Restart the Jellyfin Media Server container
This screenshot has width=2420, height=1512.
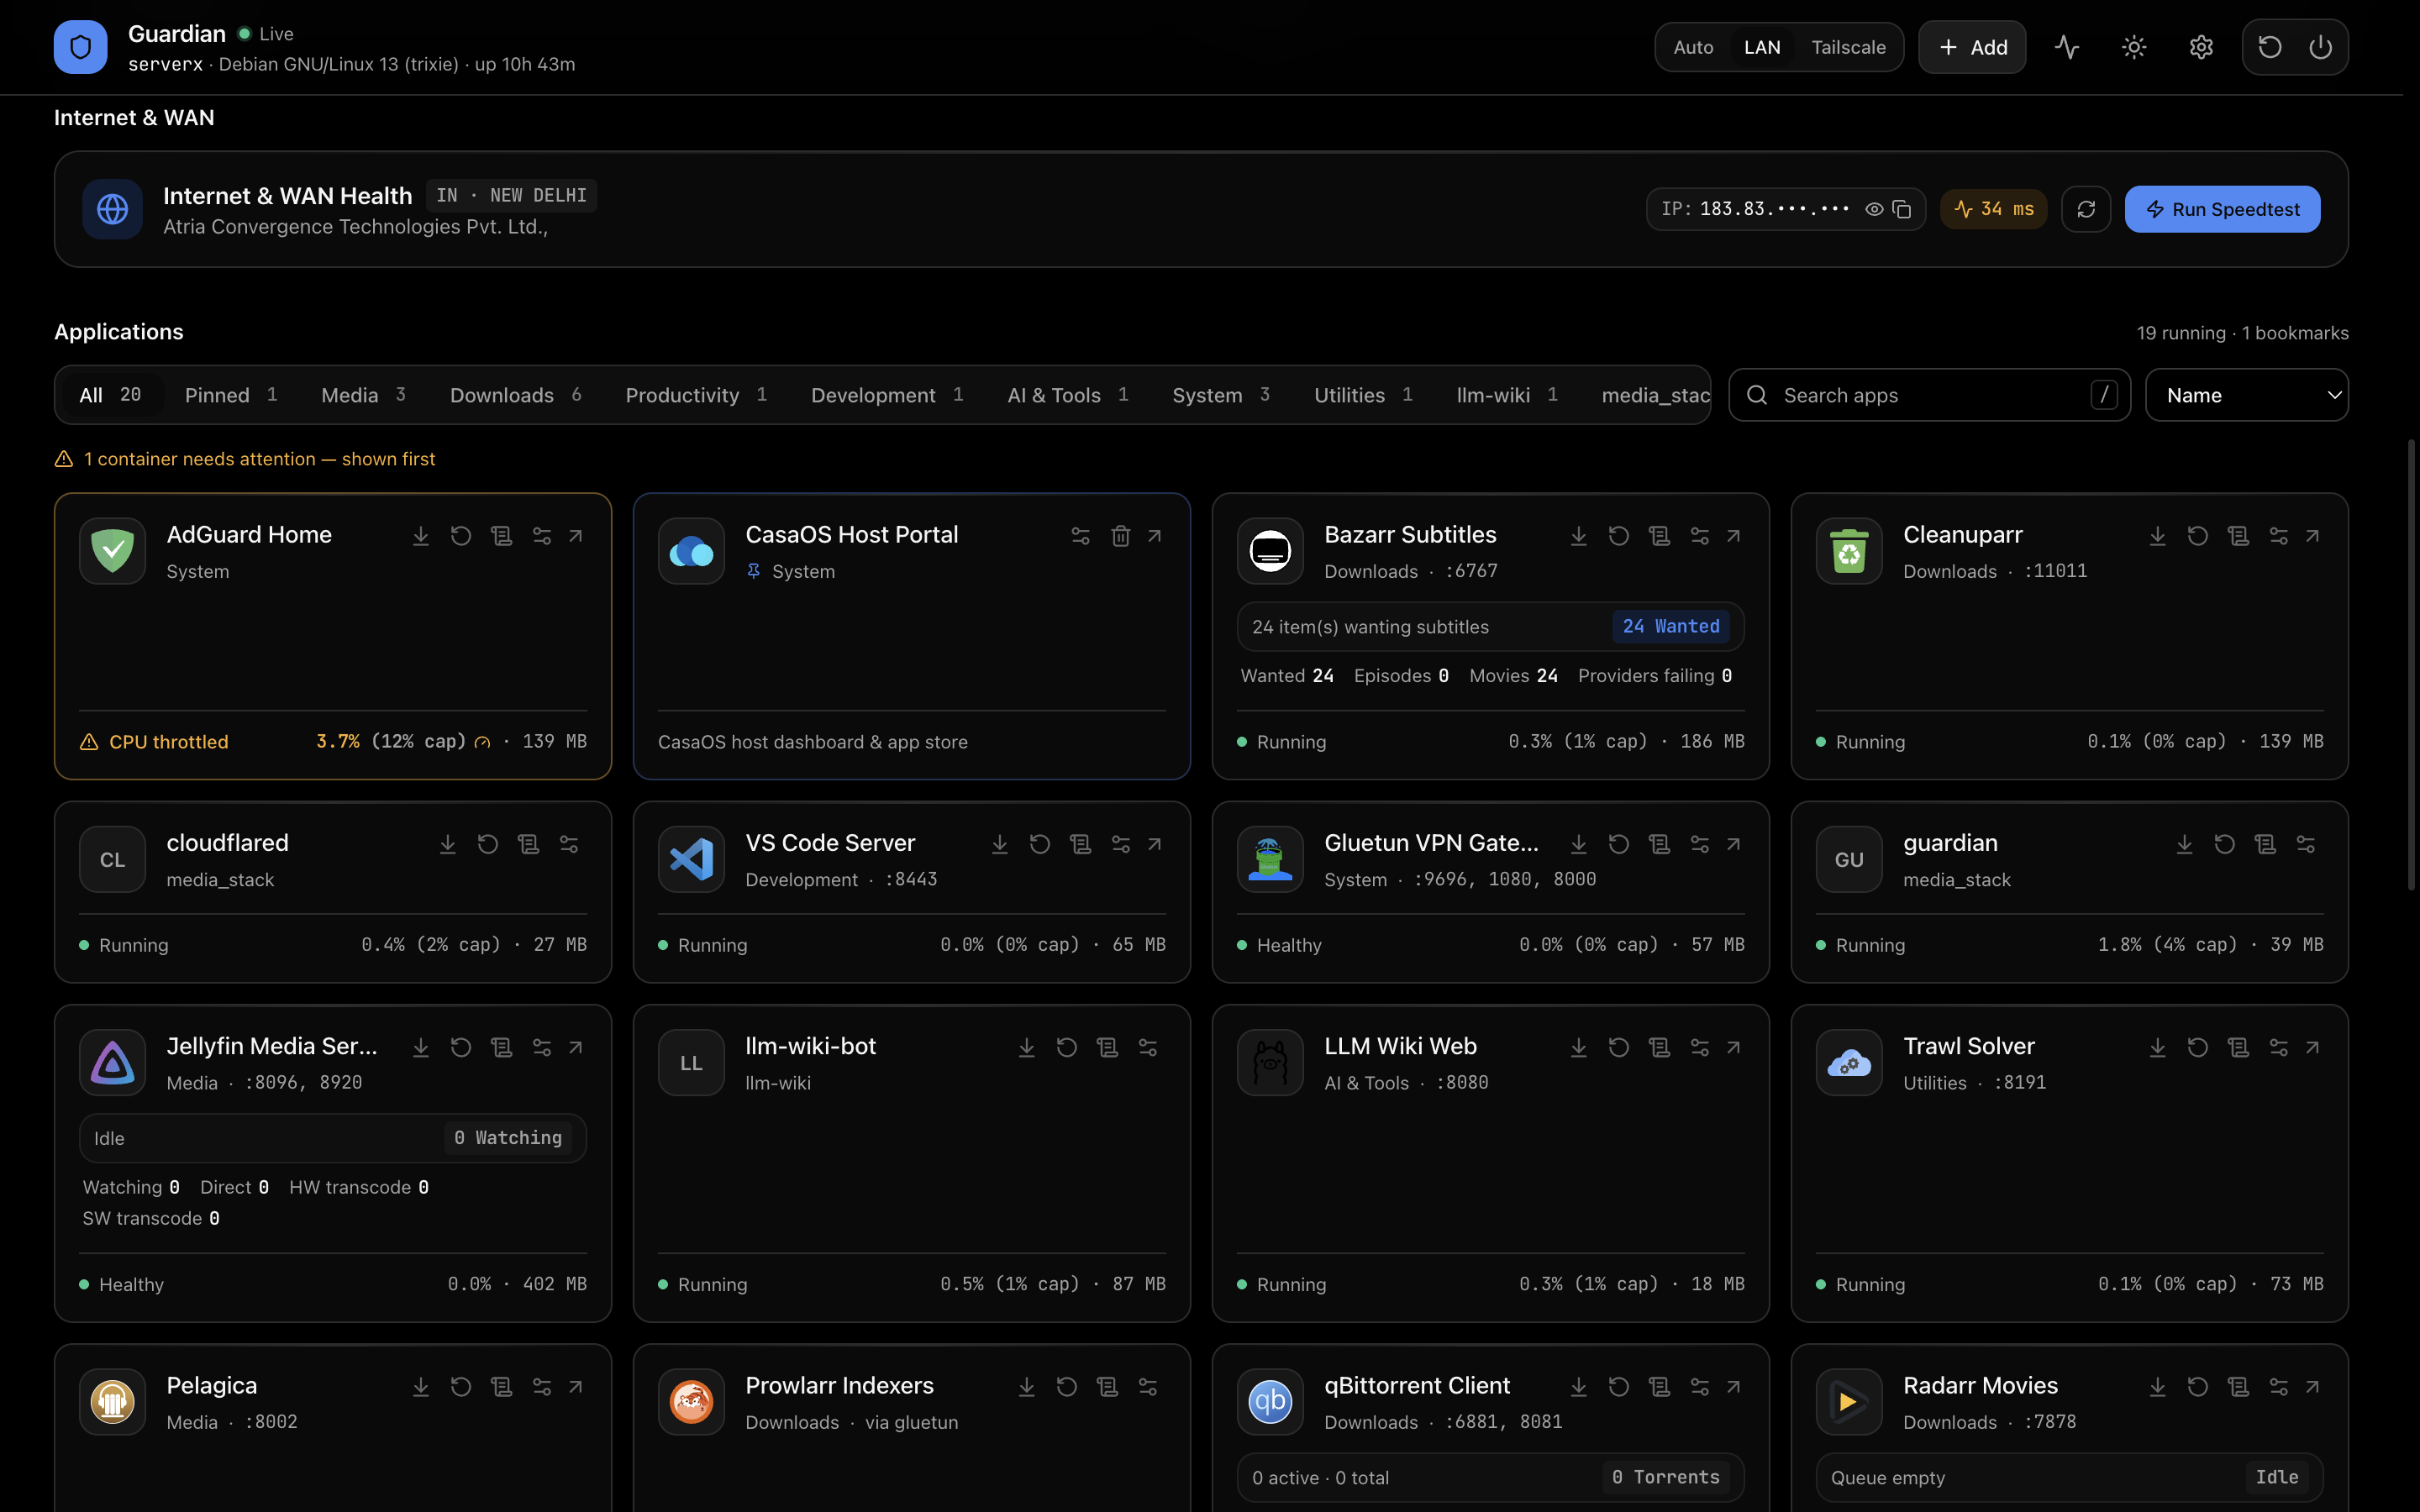[461, 1047]
